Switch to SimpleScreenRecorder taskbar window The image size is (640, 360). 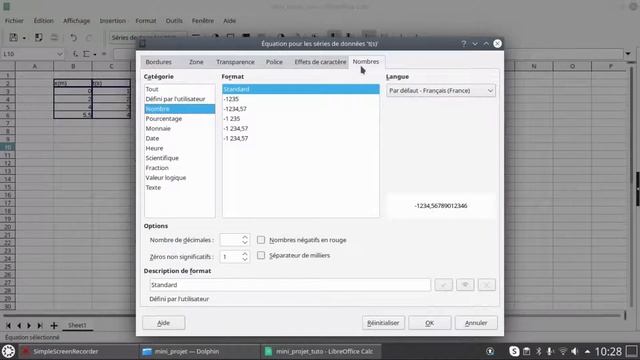tap(78, 351)
